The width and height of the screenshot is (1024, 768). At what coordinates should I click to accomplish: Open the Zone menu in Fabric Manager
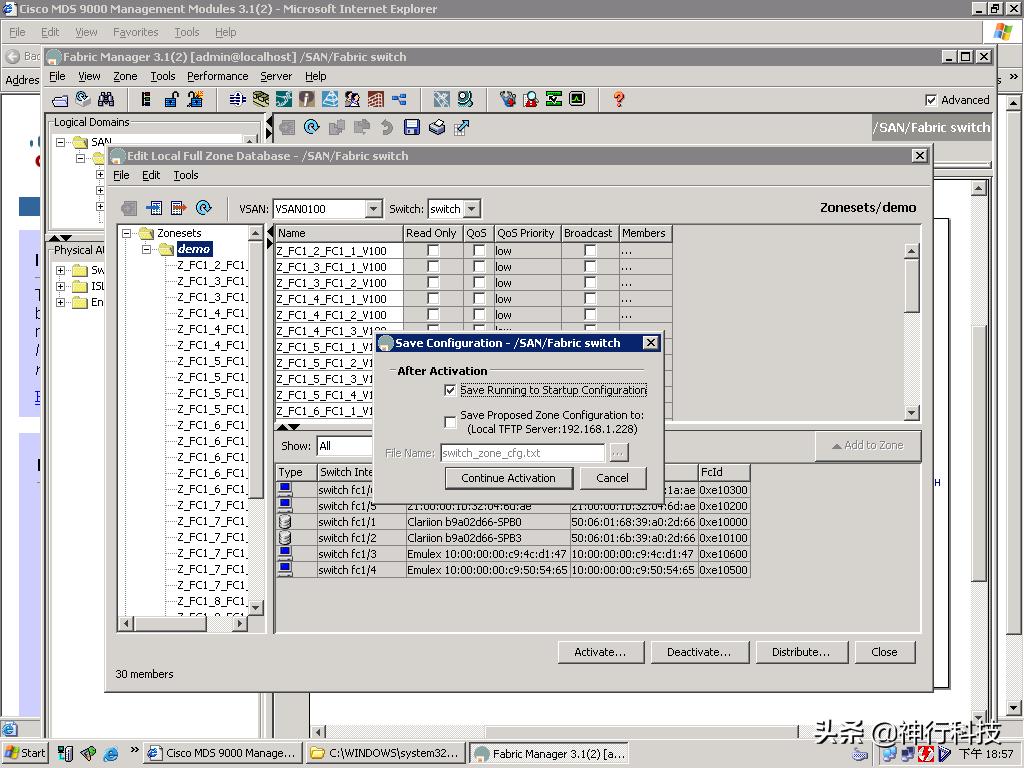click(x=125, y=76)
